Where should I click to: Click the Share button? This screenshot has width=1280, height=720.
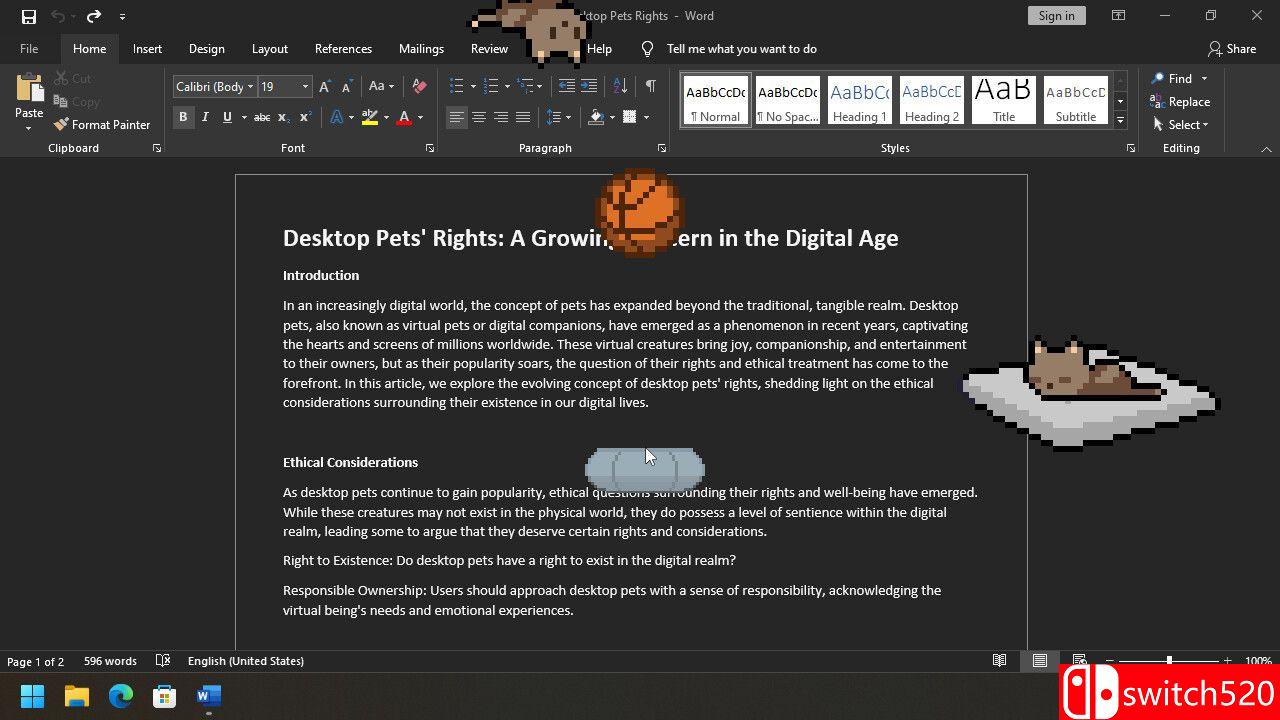(1231, 49)
